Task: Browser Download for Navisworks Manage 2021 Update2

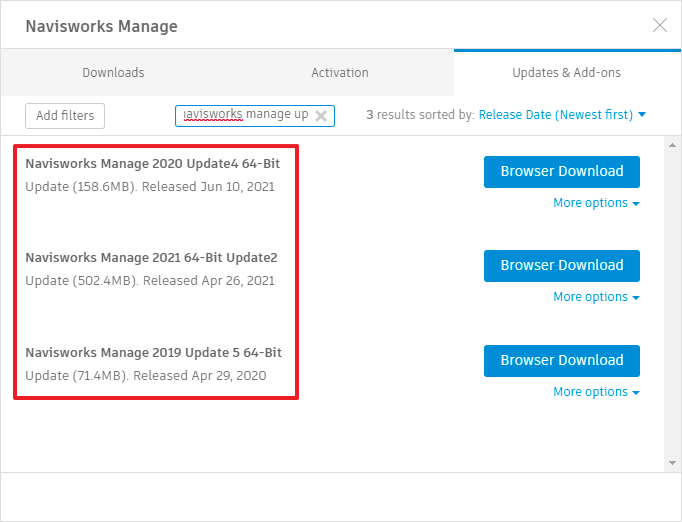Action: [562, 266]
